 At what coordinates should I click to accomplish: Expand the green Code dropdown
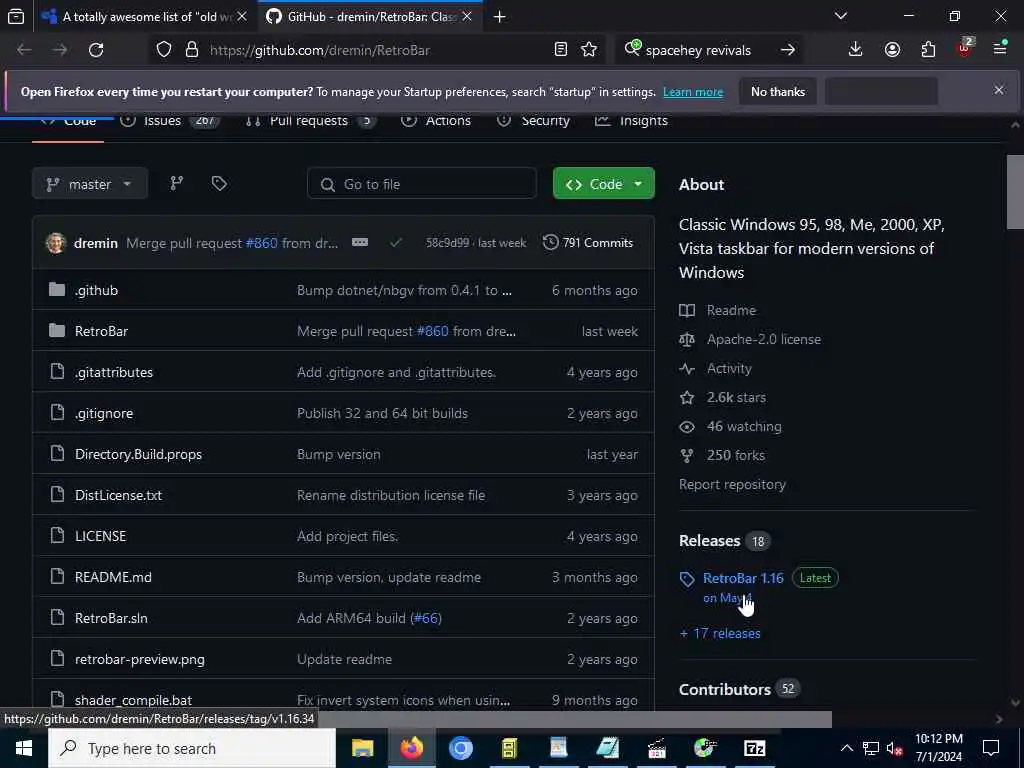pyautogui.click(x=603, y=184)
